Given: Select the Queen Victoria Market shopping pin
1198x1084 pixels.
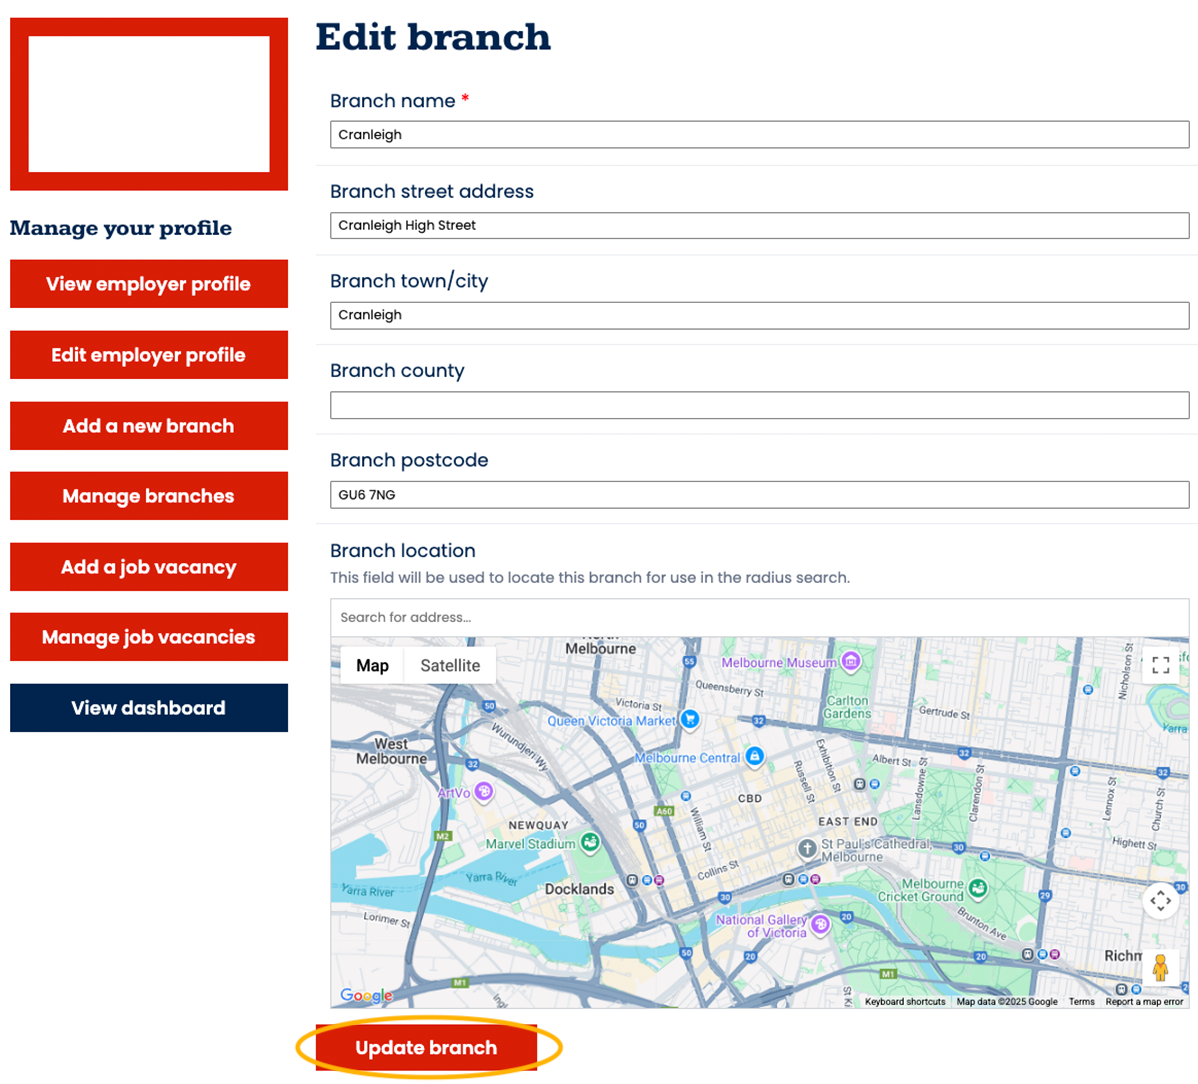Looking at the screenshot, I should point(689,719).
